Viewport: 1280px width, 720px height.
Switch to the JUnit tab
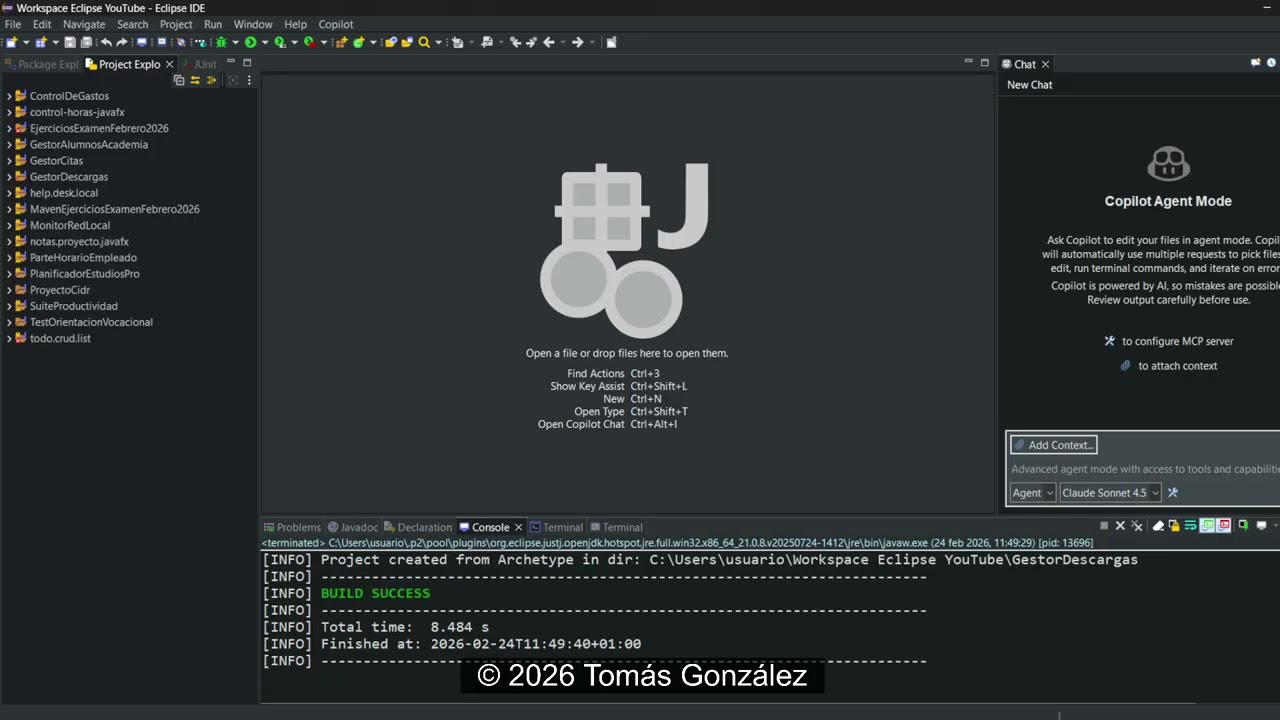click(199, 64)
